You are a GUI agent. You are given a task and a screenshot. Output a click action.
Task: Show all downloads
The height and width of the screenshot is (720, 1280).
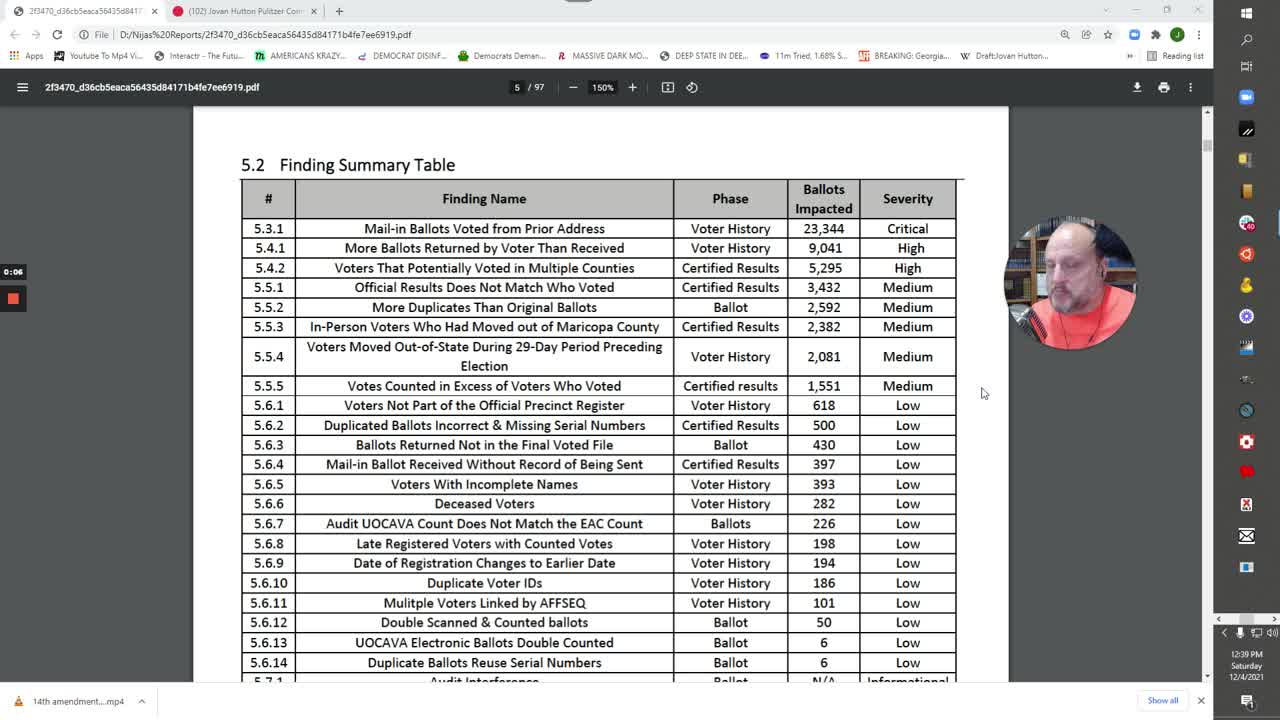point(1163,700)
